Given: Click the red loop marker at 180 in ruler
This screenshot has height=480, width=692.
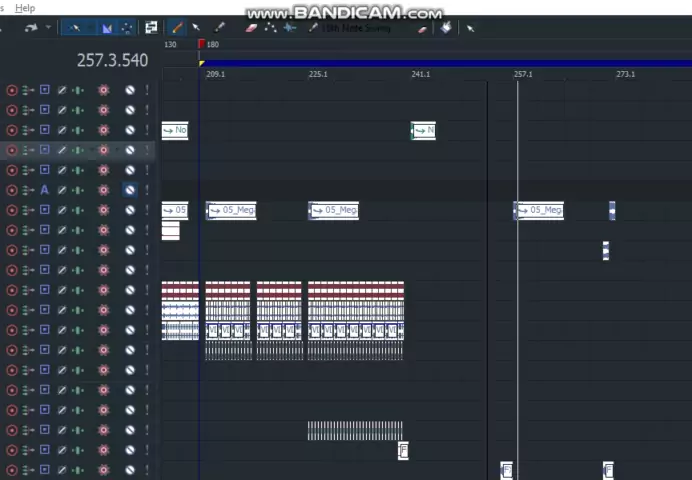Looking at the screenshot, I should click(202, 44).
